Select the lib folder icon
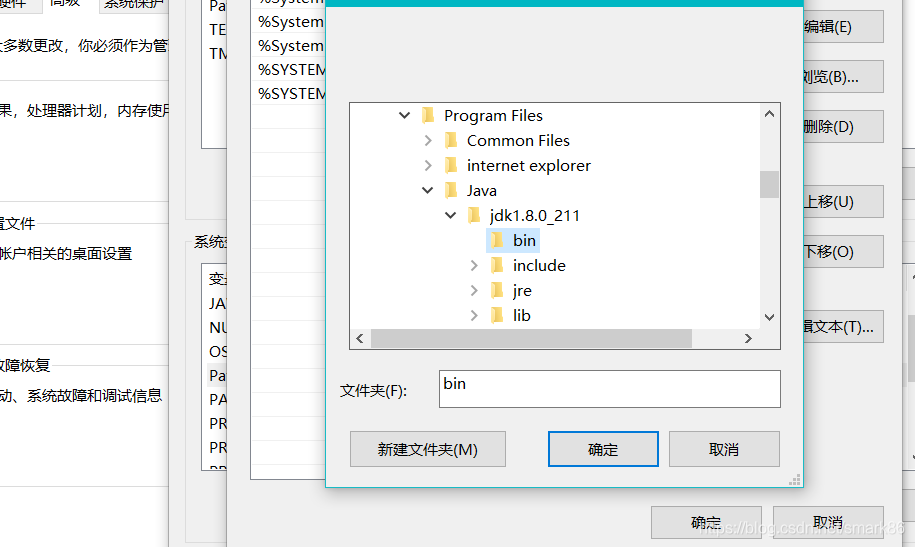 (497, 316)
